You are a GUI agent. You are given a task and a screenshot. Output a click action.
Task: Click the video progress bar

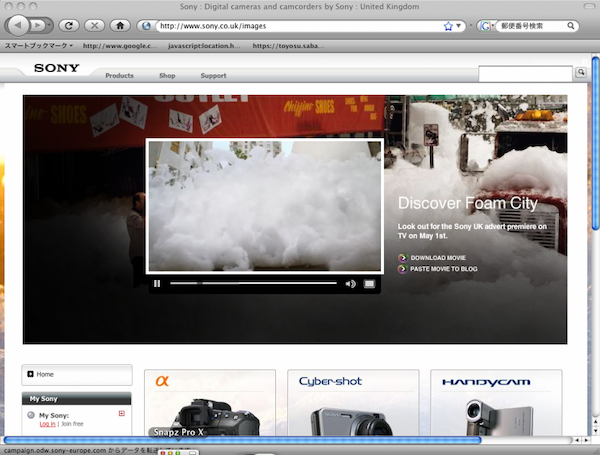click(x=253, y=283)
